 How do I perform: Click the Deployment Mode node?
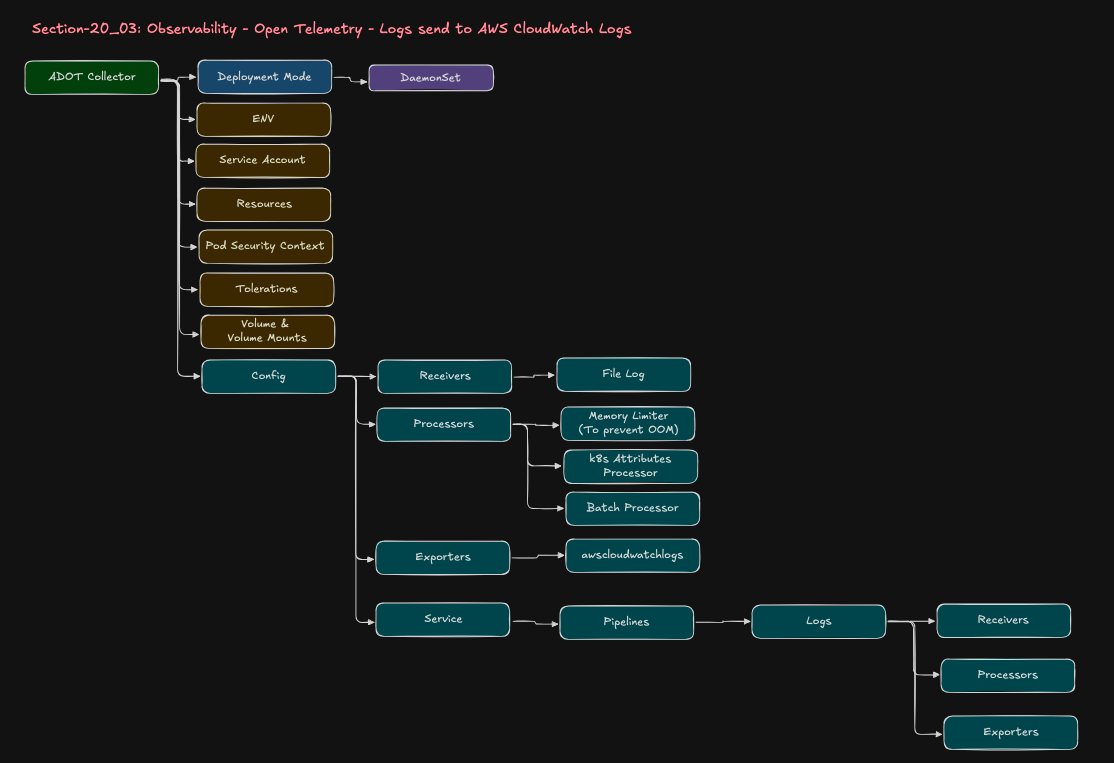264,76
